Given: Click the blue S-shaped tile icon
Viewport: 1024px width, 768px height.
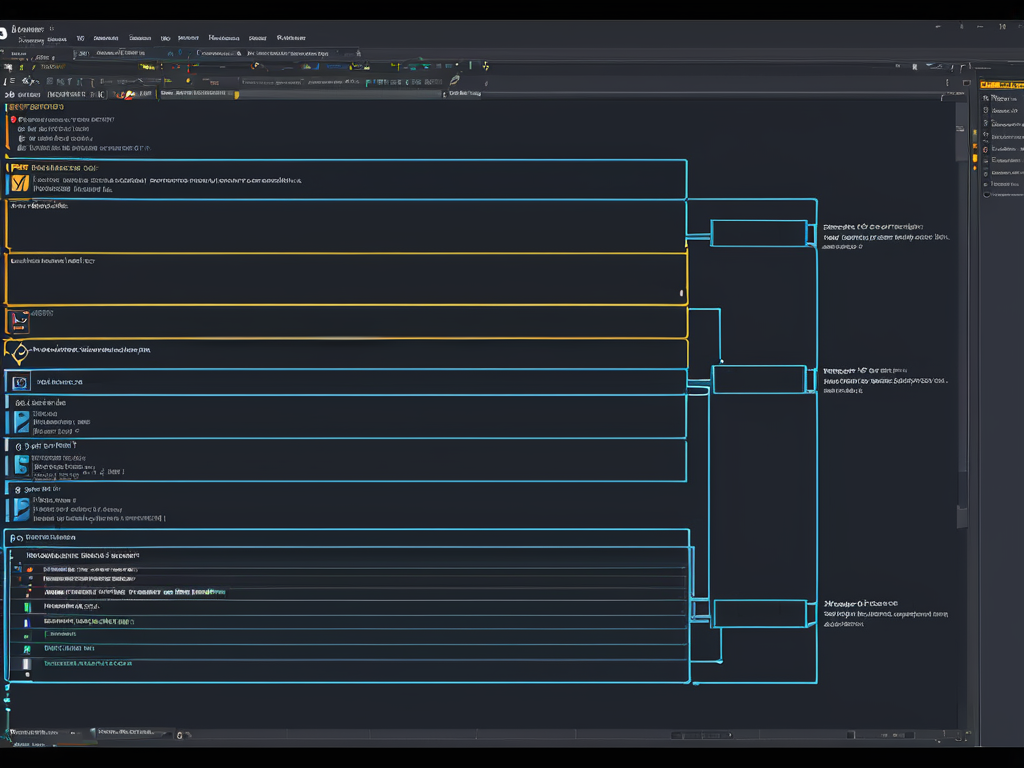Looking at the screenshot, I should (x=22, y=465).
